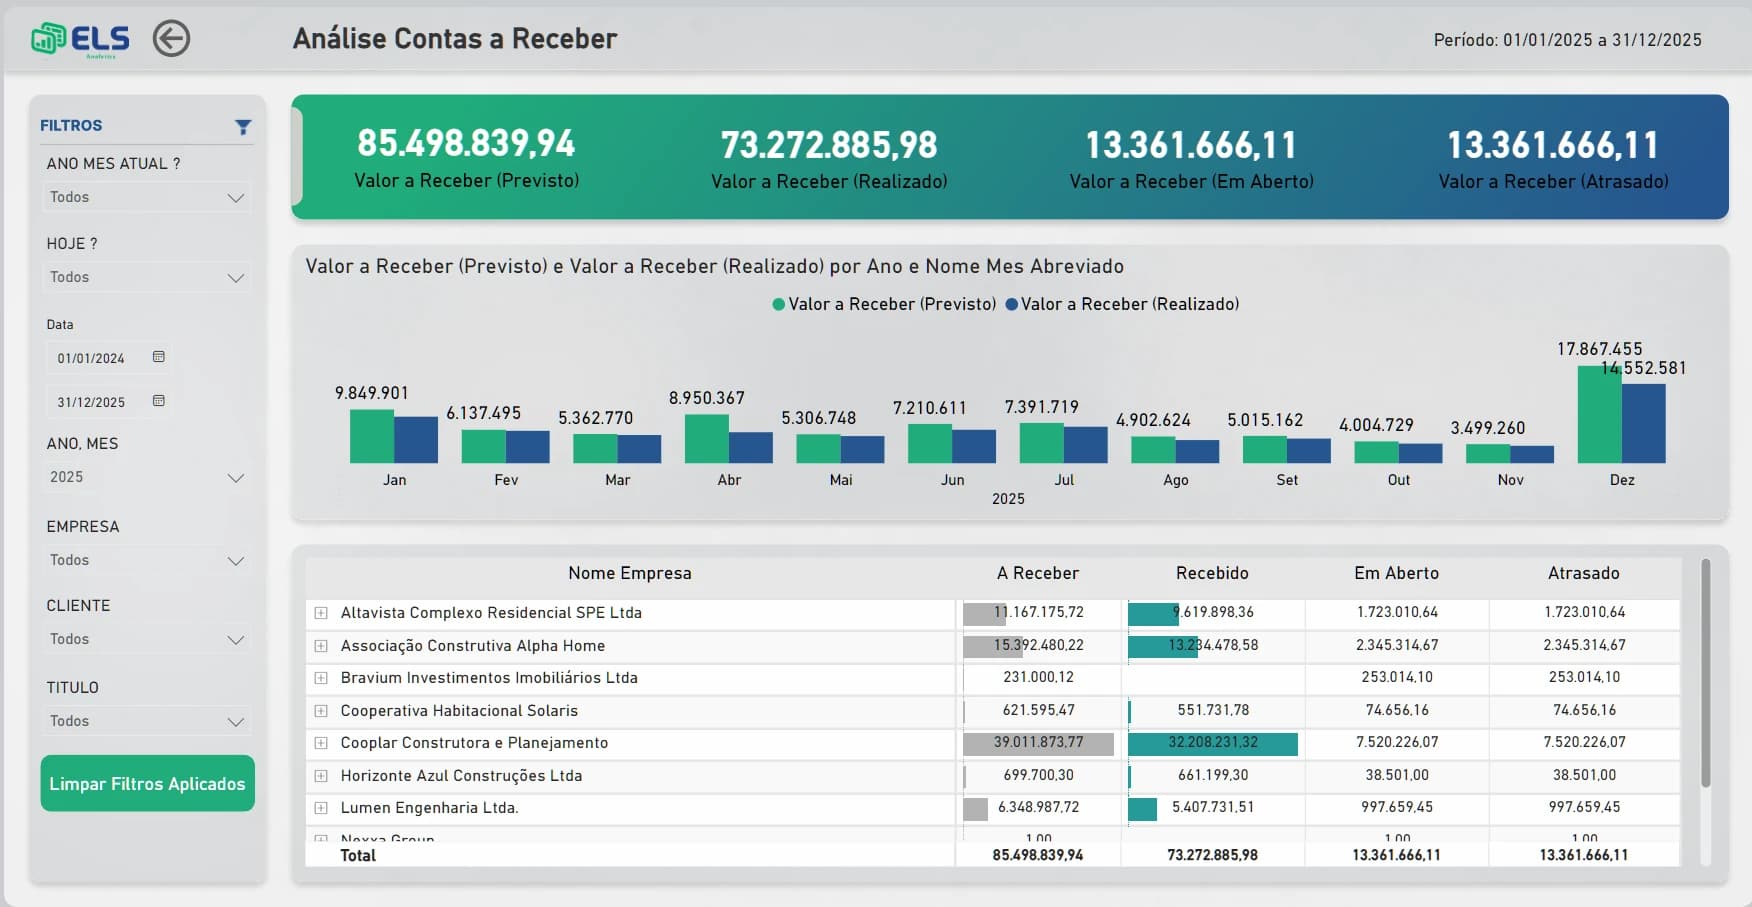Sort table by Recebido header
1752x907 pixels.
pos(1212,573)
